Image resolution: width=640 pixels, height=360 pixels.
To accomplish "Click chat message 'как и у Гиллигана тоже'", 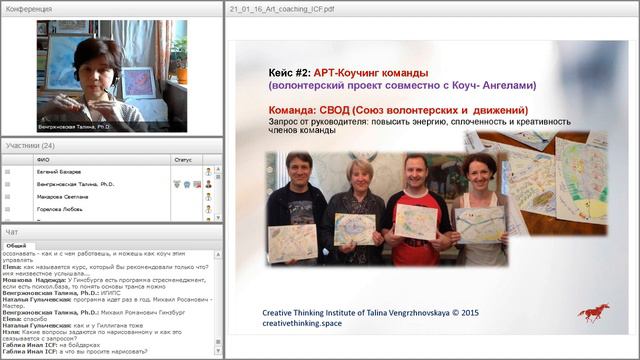I will tap(108, 326).
